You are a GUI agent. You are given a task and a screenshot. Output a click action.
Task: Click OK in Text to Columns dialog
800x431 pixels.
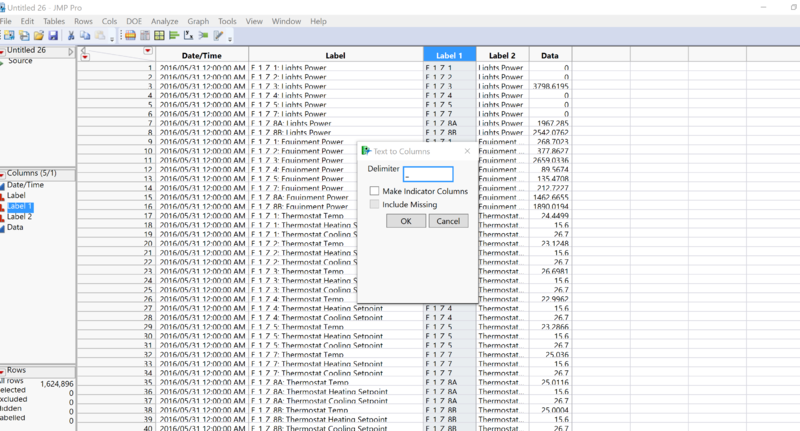pos(406,221)
